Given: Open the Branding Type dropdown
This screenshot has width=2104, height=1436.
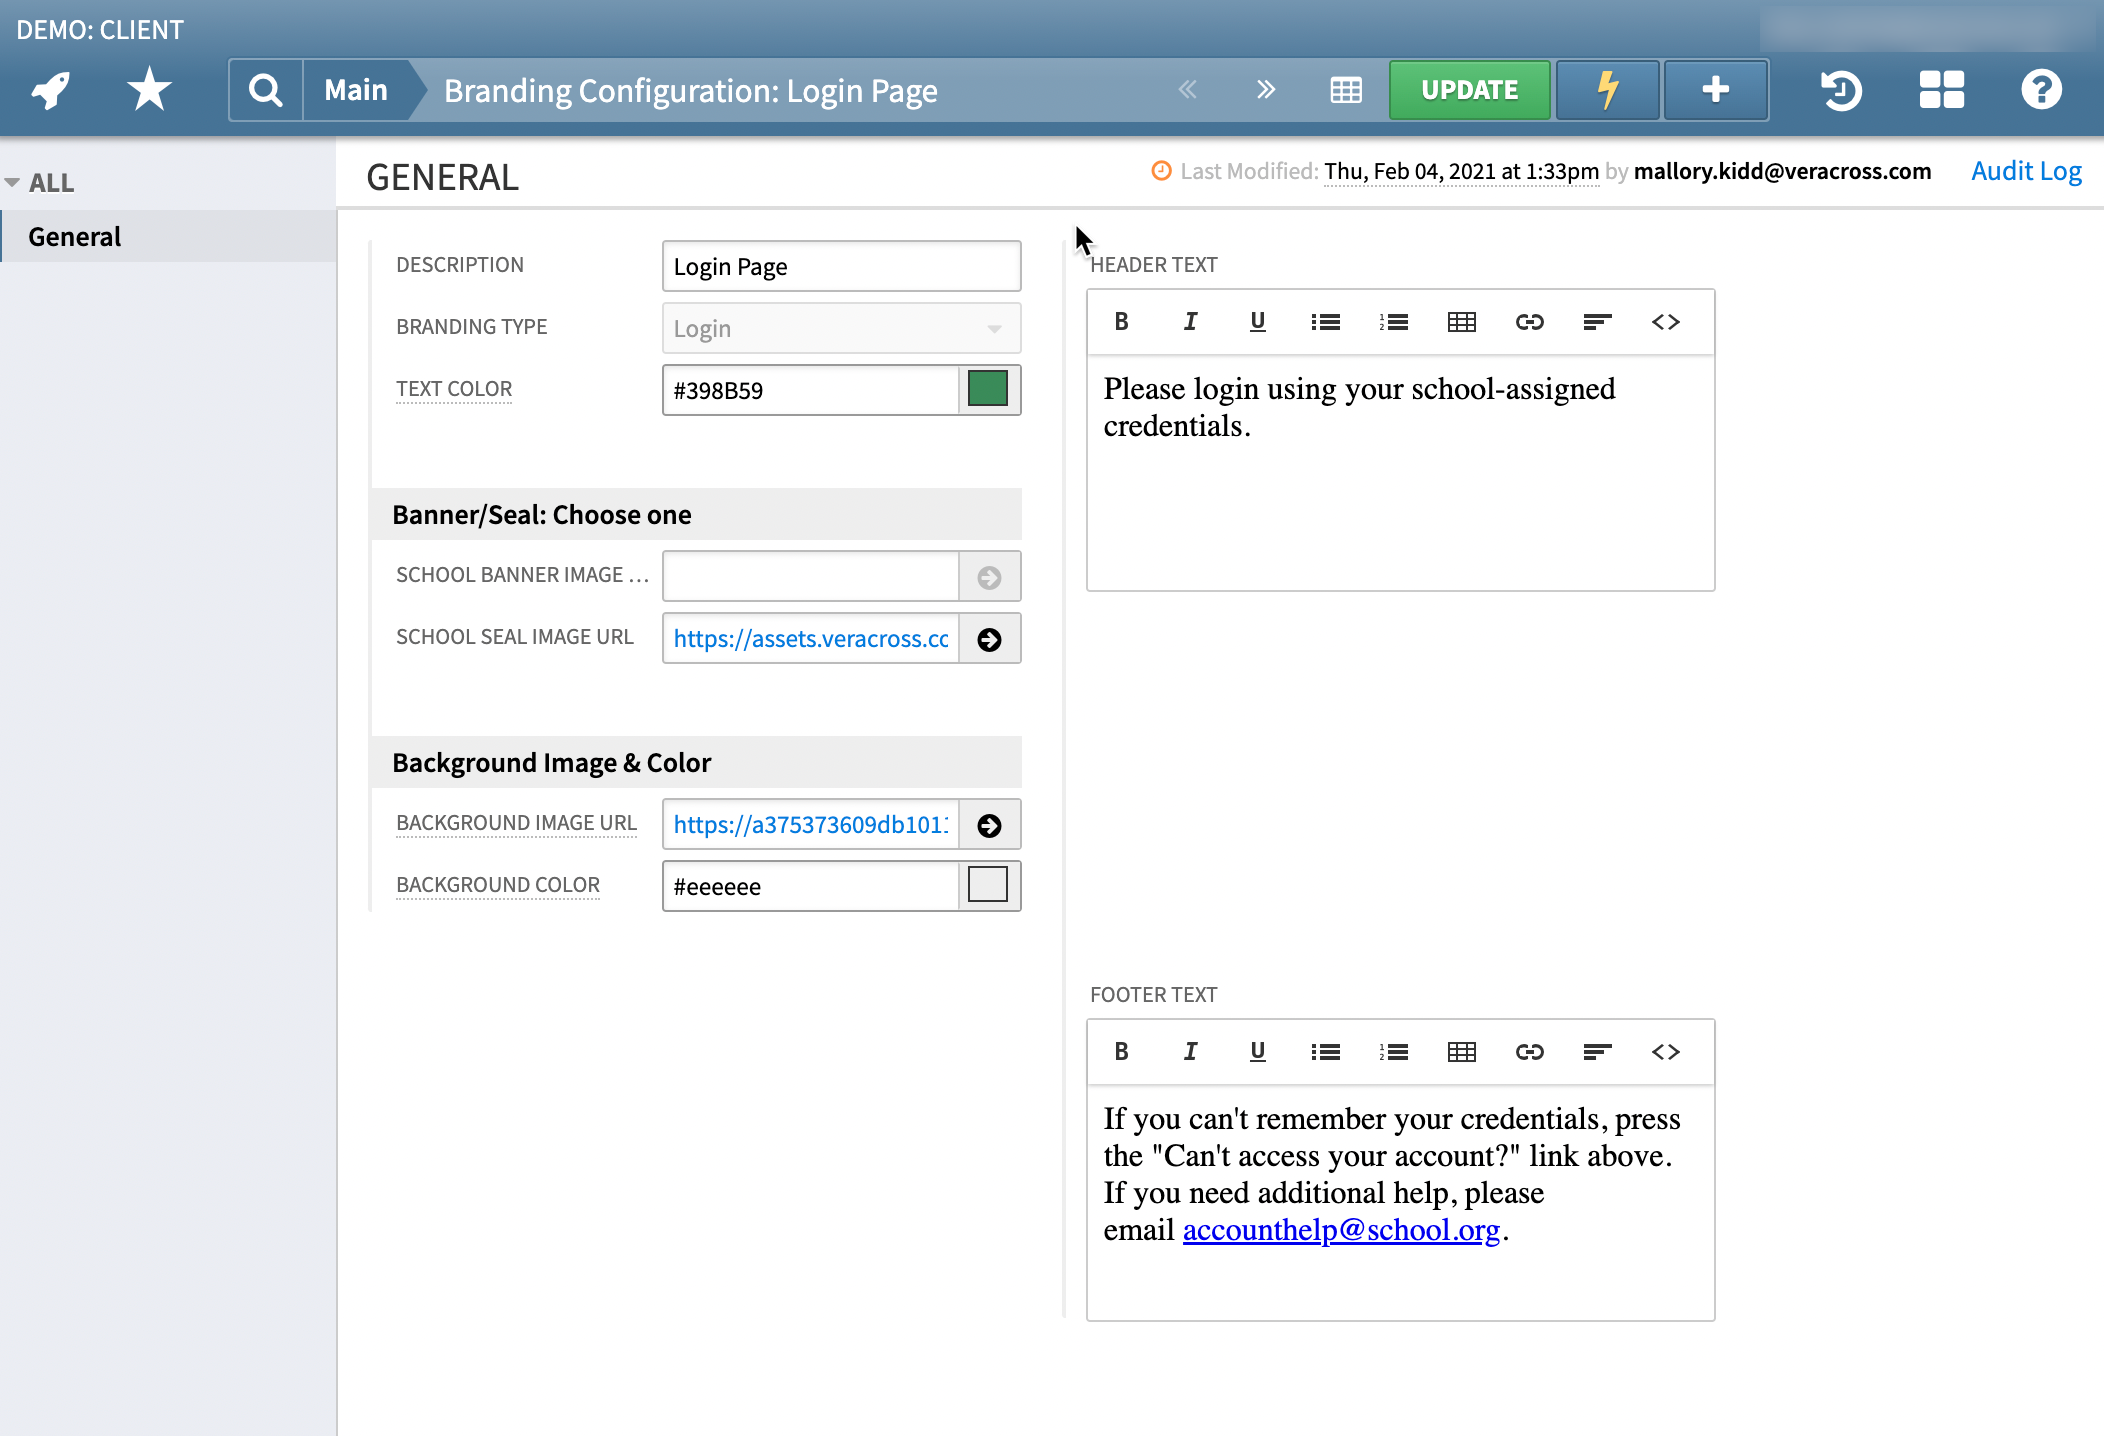Looking at the screenshot, I should pos(841,329).
